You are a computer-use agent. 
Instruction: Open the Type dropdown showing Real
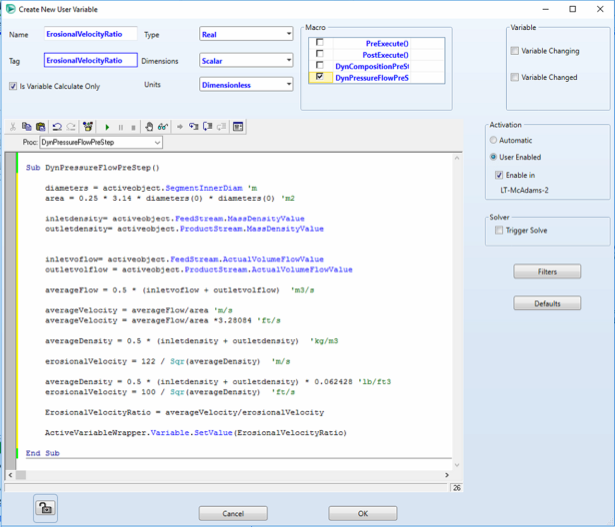coord(246,34)
